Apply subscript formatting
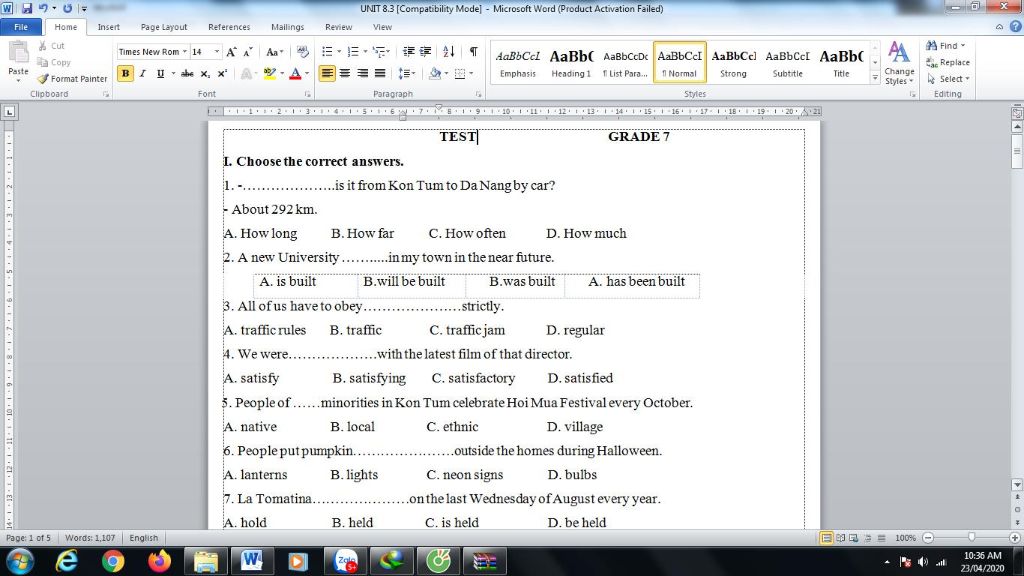 205,74
